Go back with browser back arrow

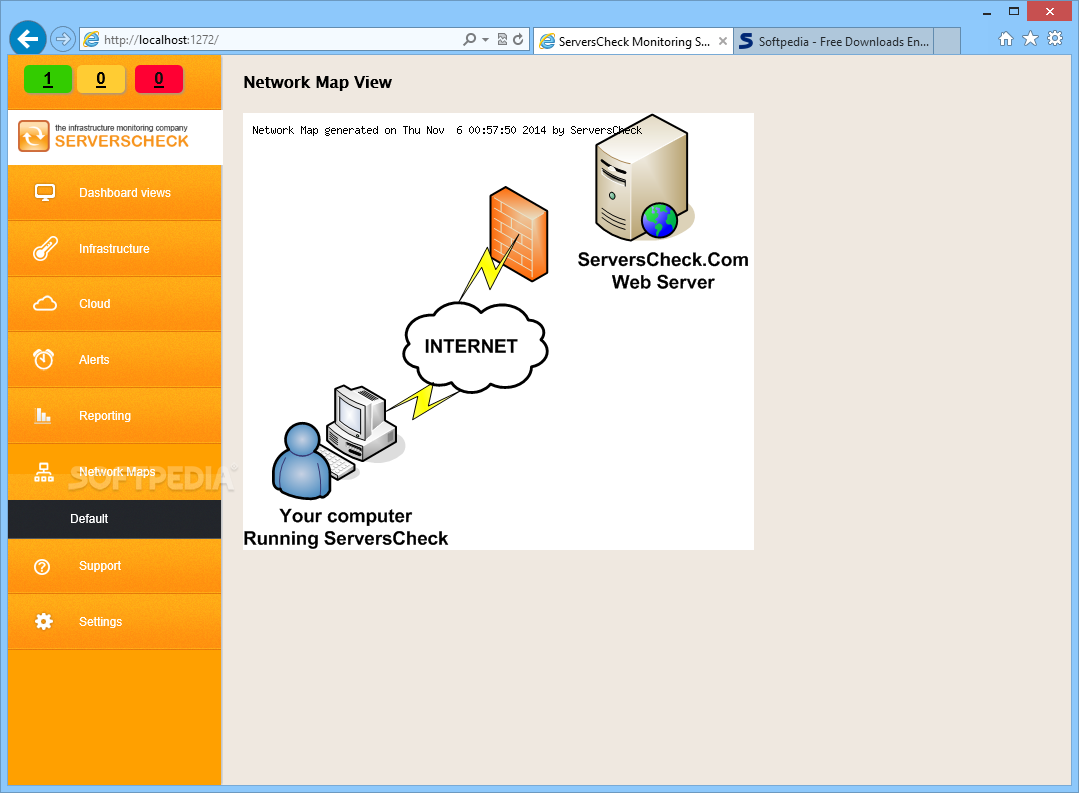point(28,39)
